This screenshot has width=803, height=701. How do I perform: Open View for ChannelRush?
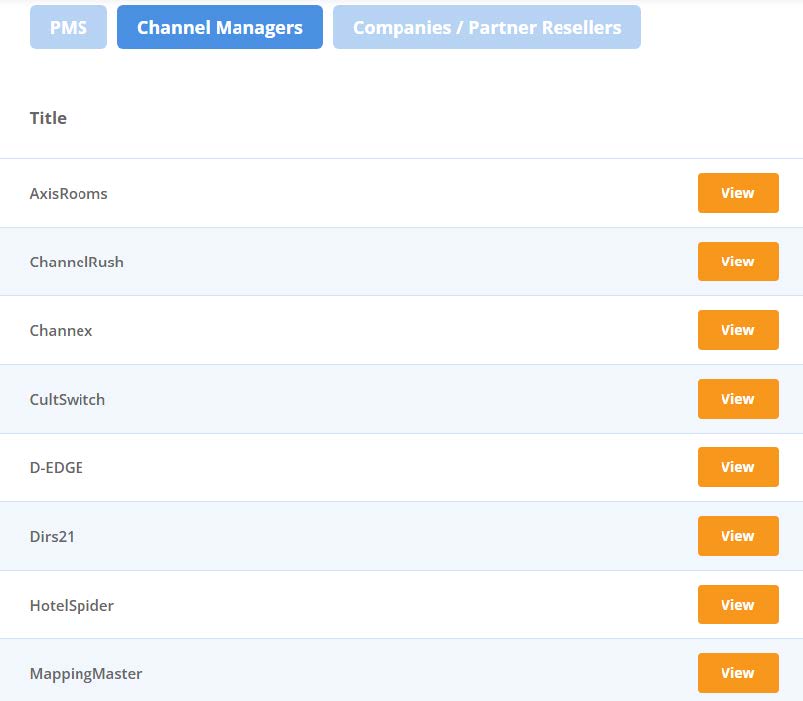click(x=738, y=262)
